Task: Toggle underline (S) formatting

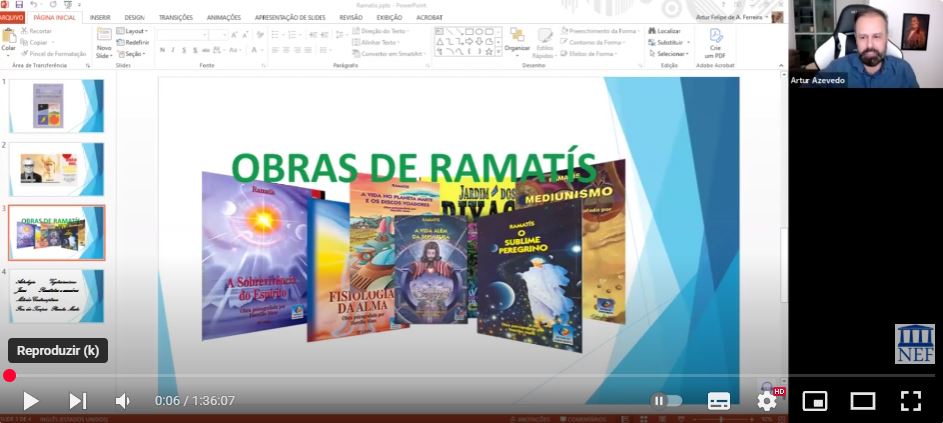Action: (184, 50)
